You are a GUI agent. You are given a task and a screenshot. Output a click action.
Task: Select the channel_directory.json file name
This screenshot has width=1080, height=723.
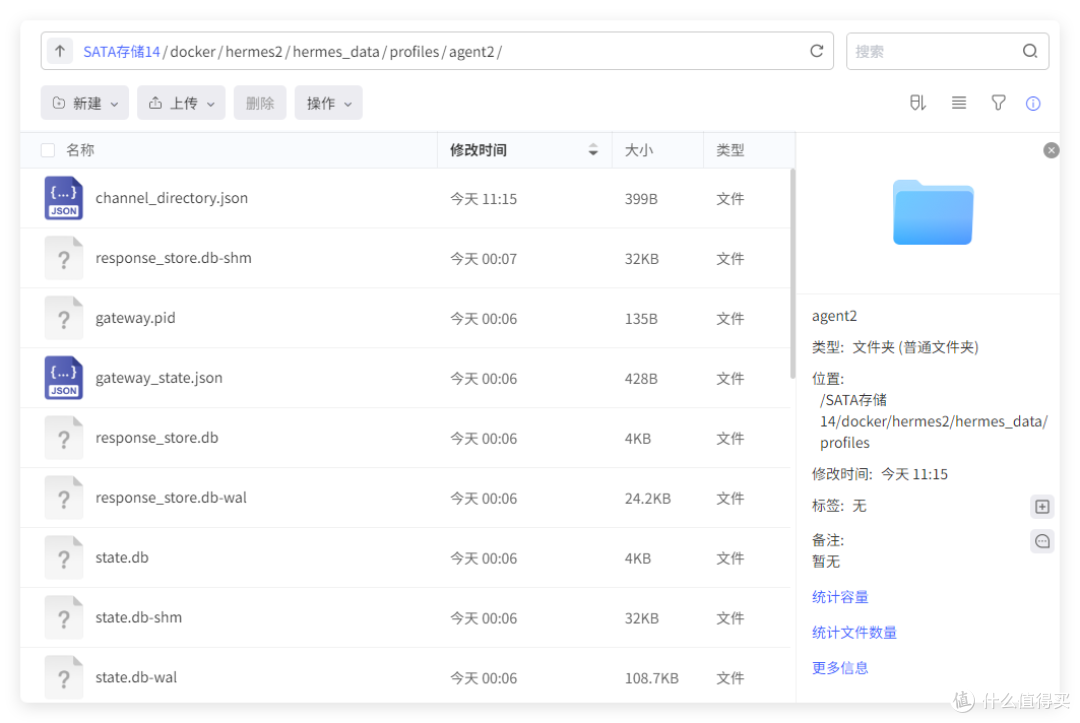pos(172,198)
